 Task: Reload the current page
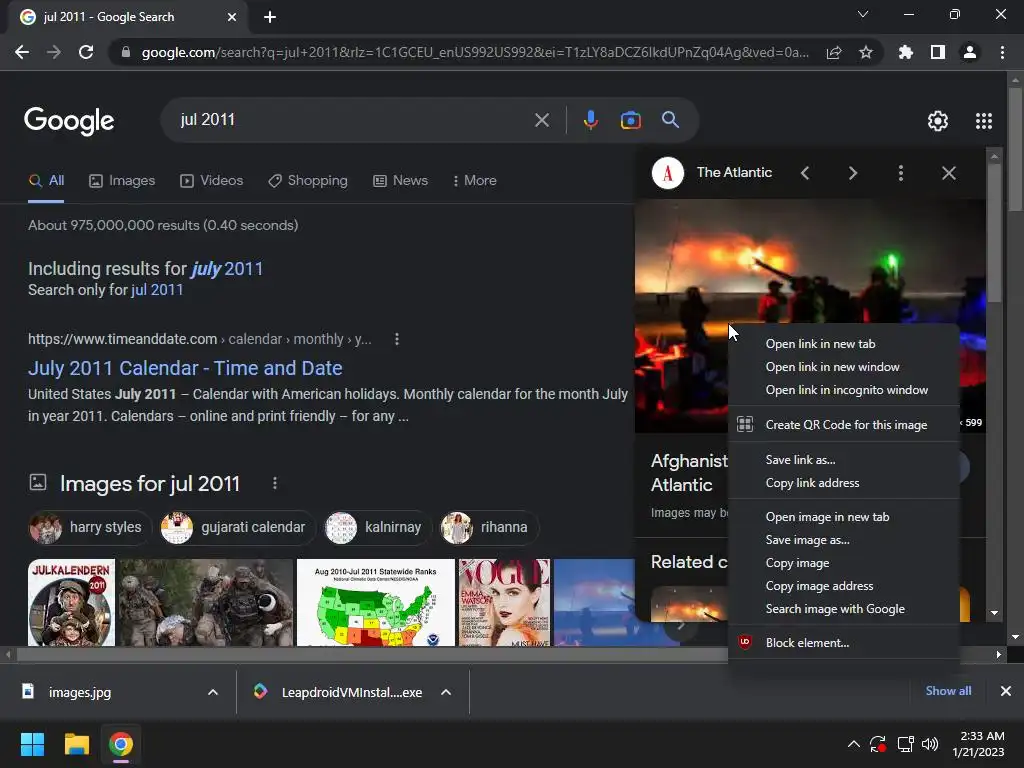point(86,52)
